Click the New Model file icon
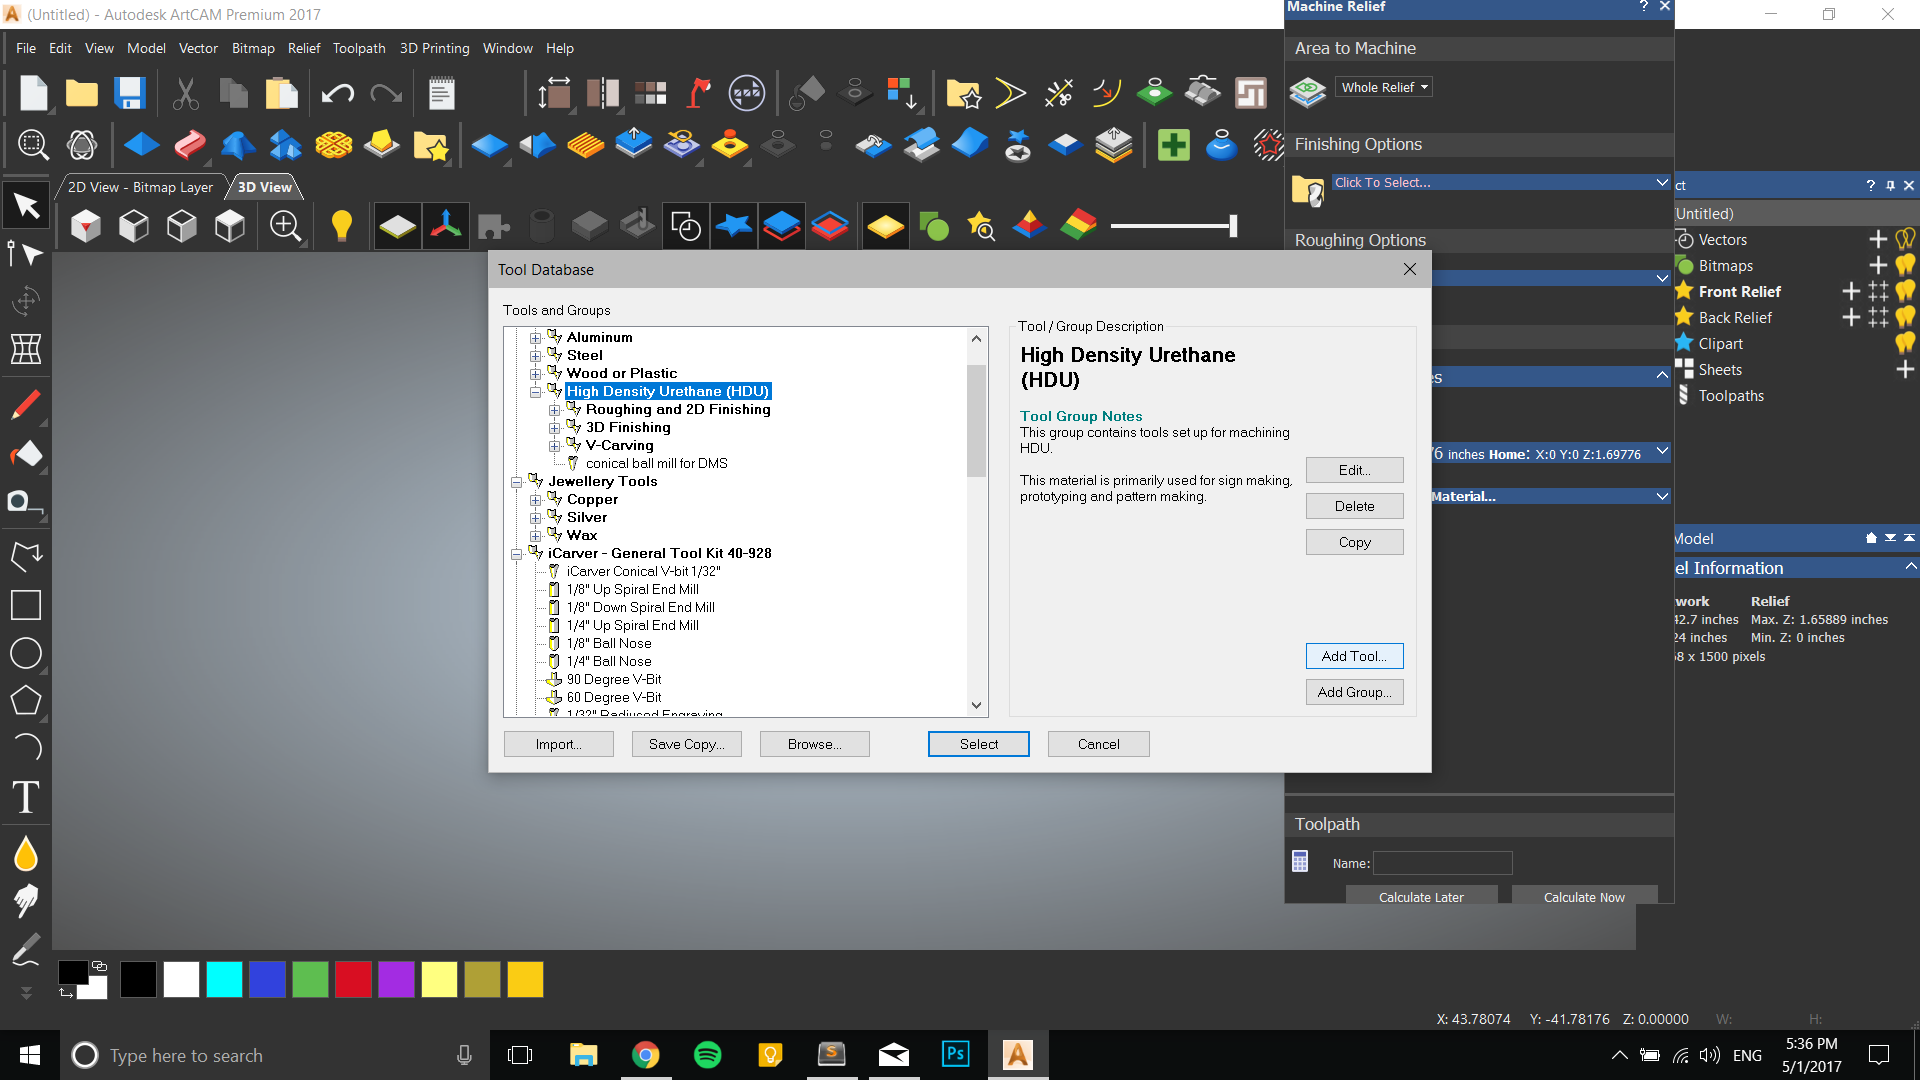1920x1080 pixels. (33, 94)
